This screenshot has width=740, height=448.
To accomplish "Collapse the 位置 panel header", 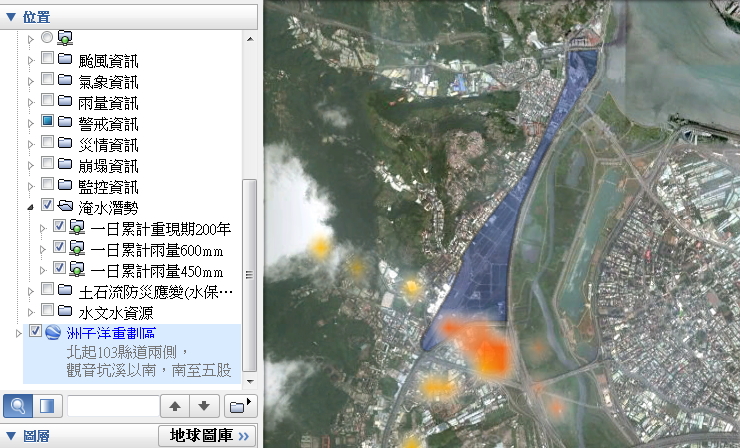I will [11, 11].
